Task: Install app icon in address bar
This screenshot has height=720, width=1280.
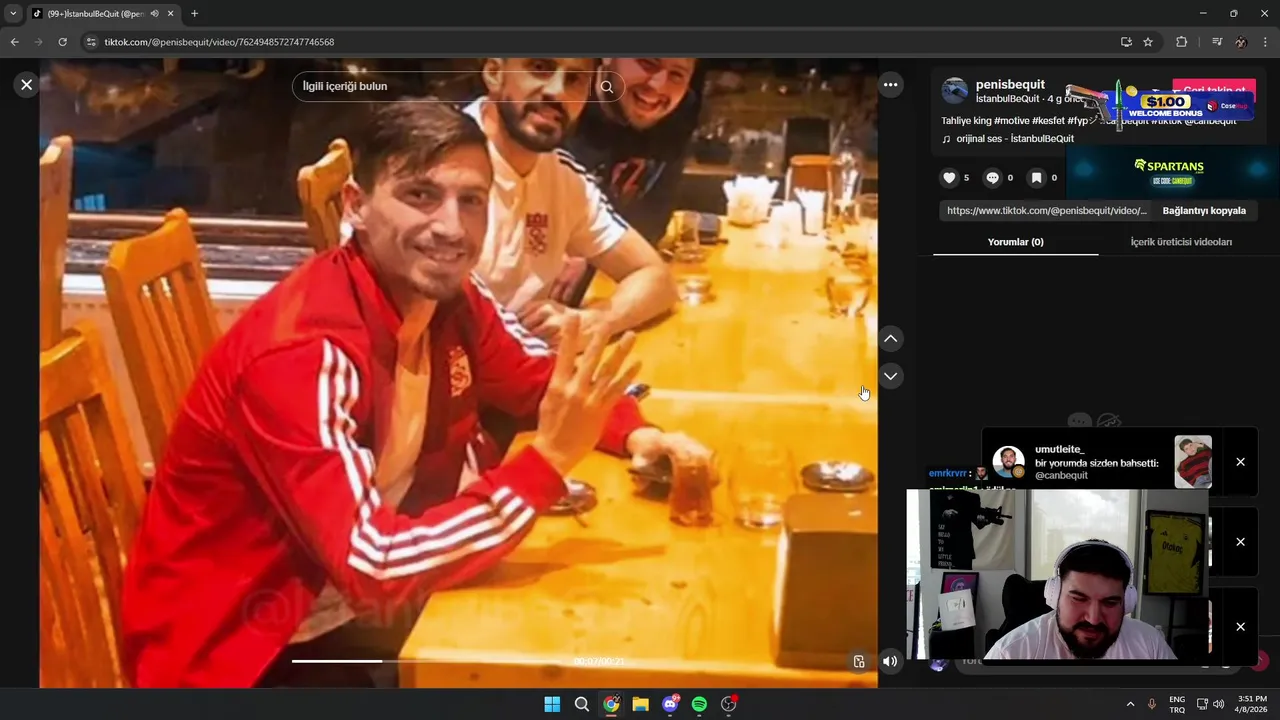Action: coord(1126,42)
